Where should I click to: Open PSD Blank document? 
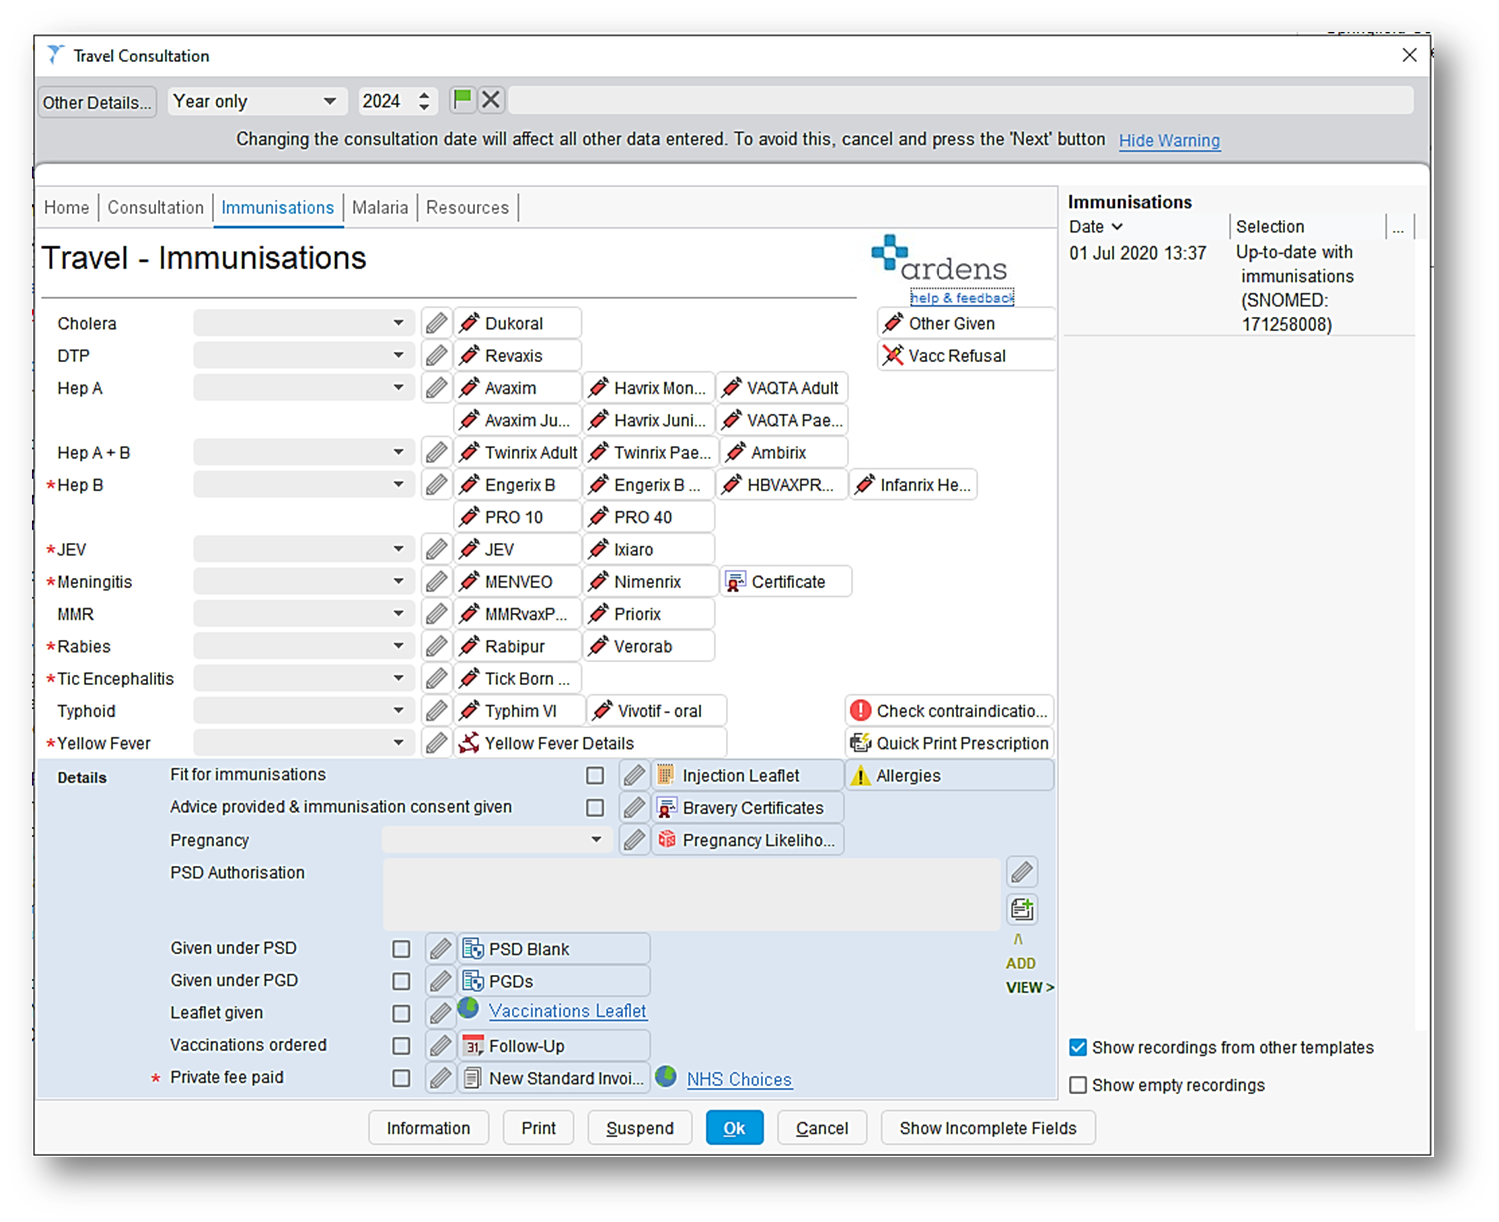[x=554, y=949]
